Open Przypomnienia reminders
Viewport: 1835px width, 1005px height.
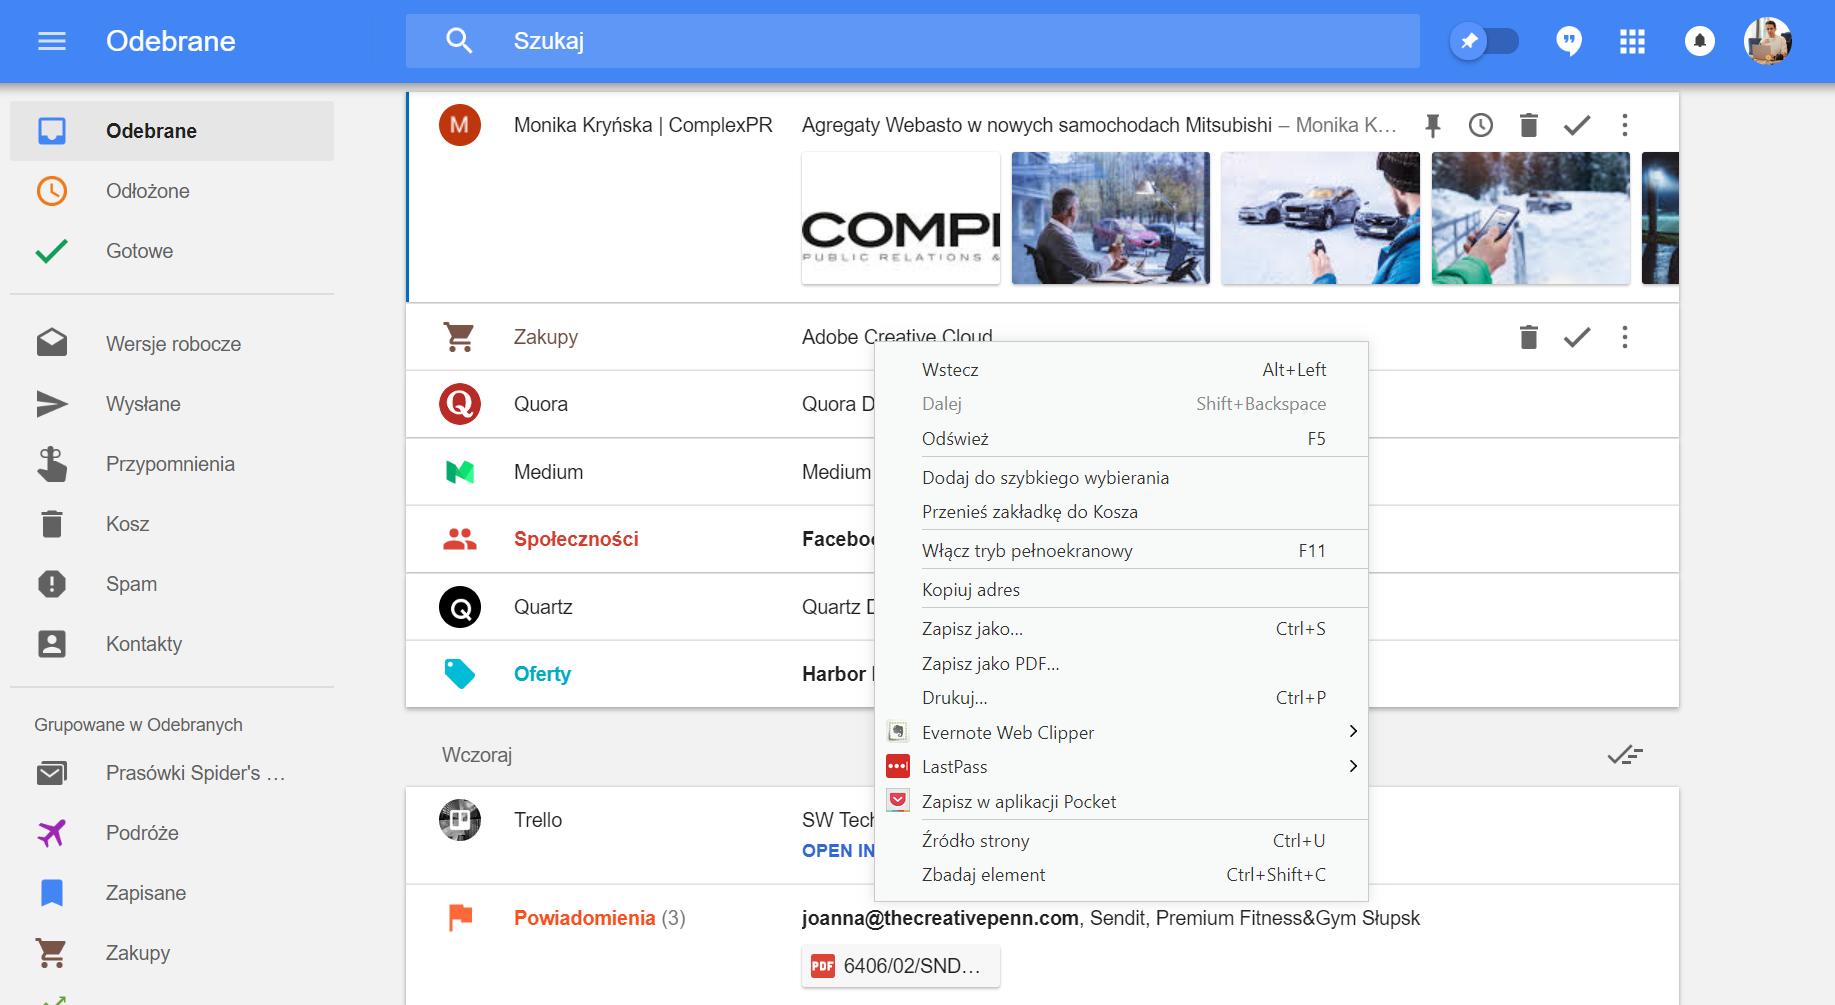click(x=172, y=464)
